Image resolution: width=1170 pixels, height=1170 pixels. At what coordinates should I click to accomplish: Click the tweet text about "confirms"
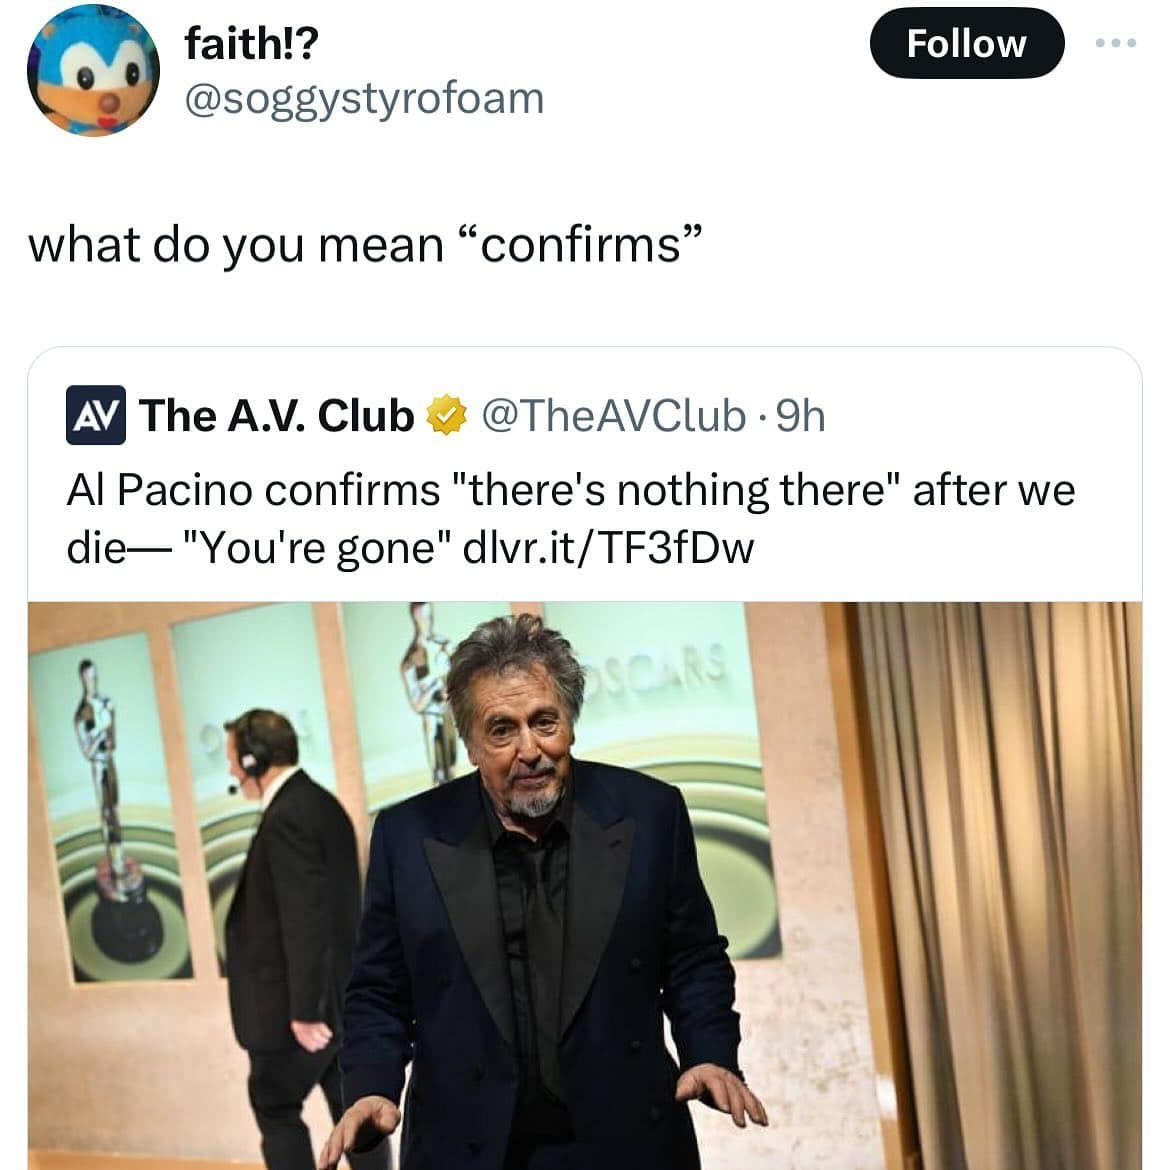(366, 245)
